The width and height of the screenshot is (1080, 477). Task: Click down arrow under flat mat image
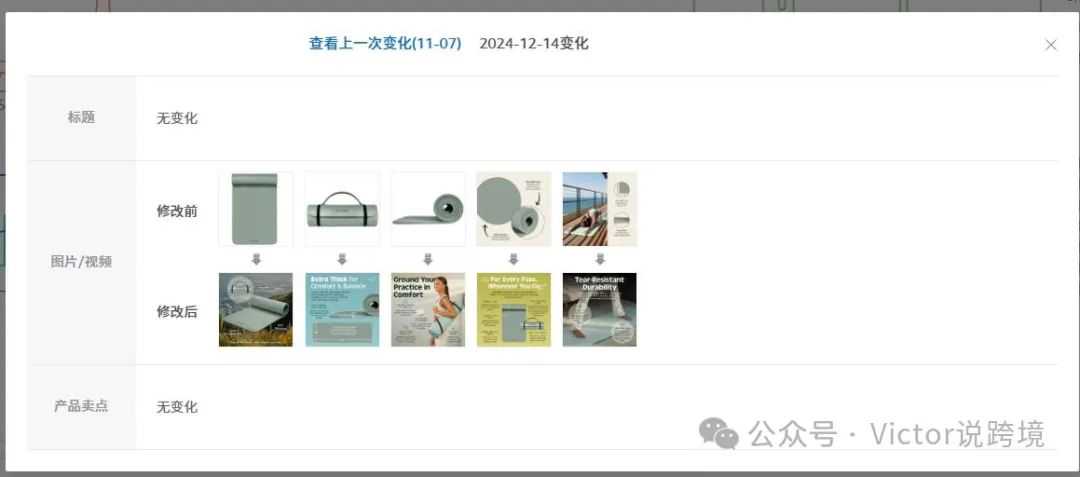coord(256,259)
